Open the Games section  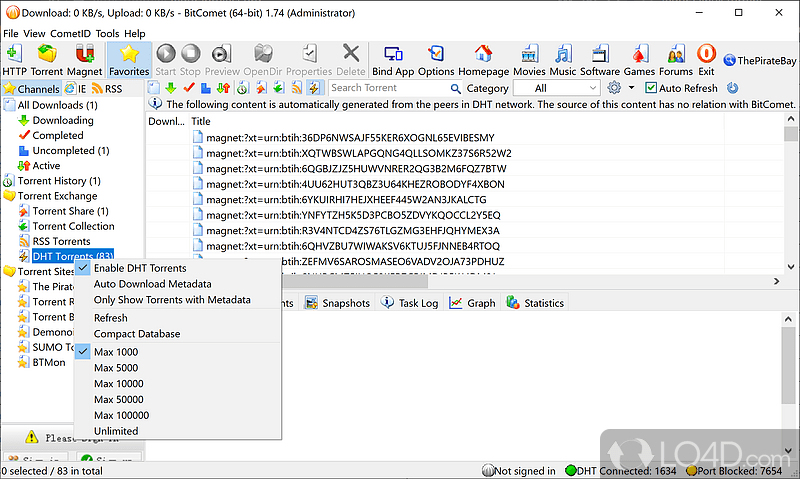point(639,60)
